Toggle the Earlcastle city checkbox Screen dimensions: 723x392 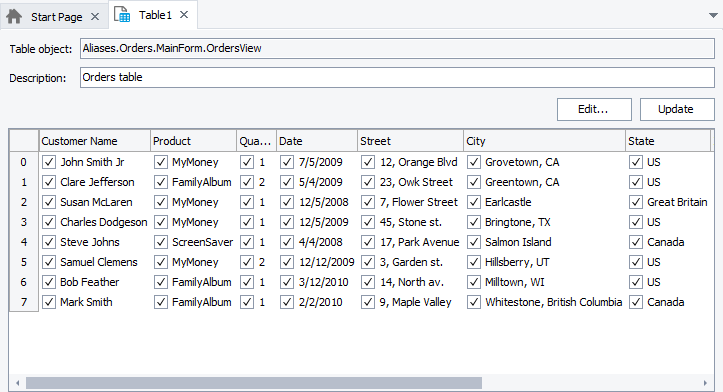[x=474, y=202]
